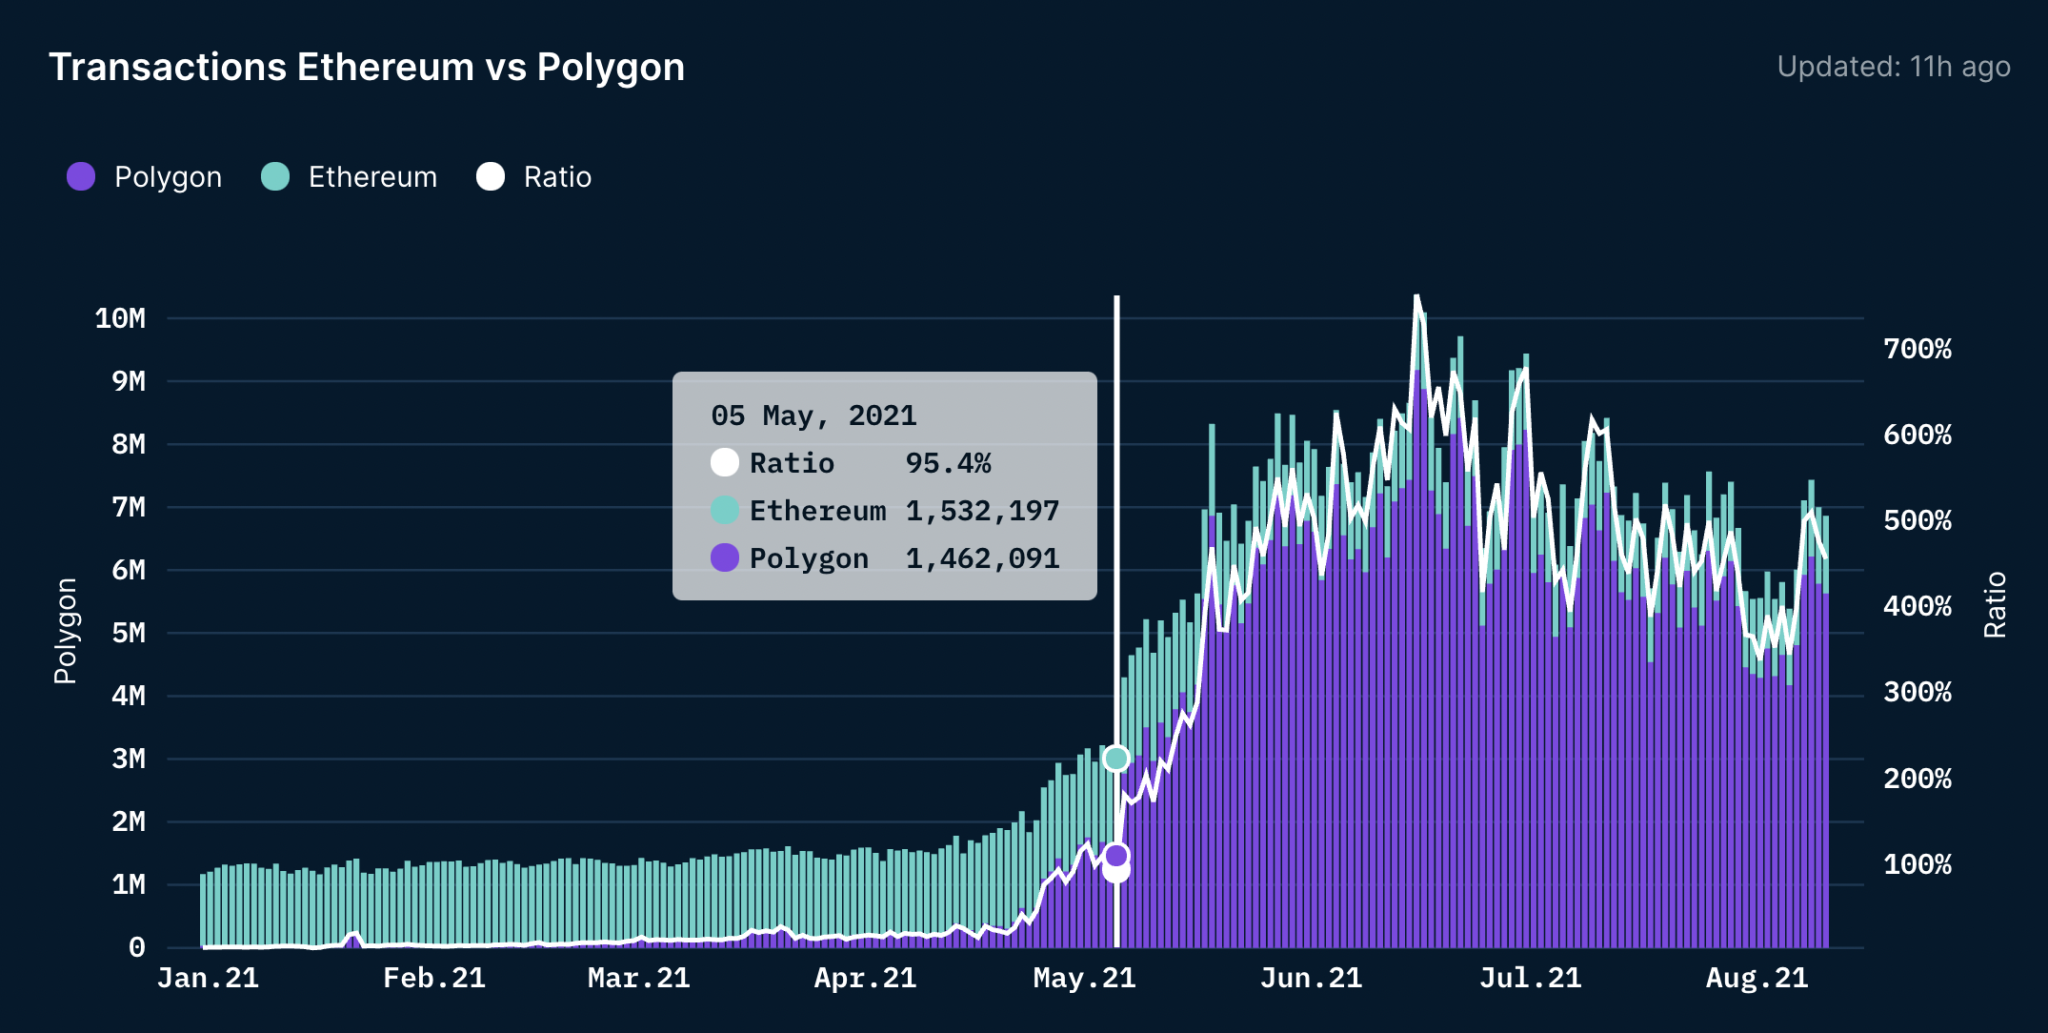Select the May.21 axis label
The image size is (2048, 1033).
[x=1085, y=978]
